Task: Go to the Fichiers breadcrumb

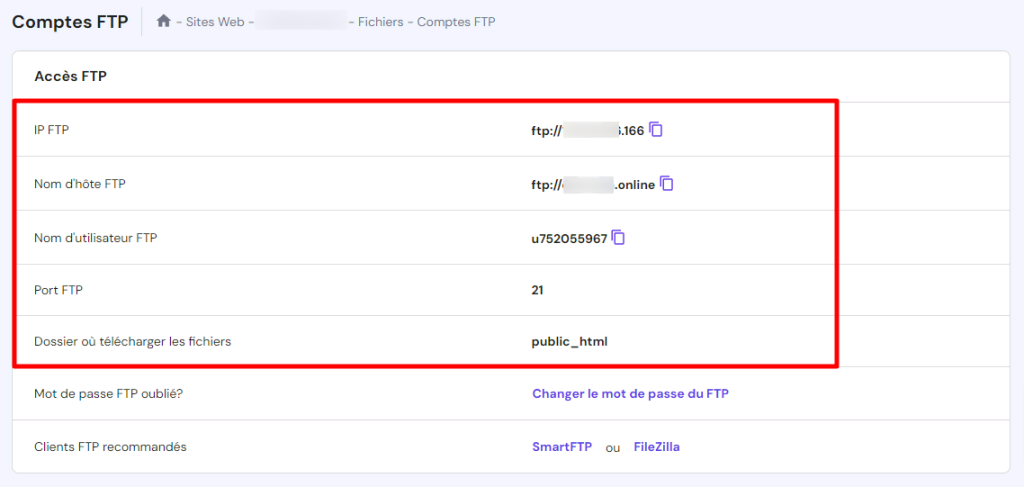Action: pyautogui.click(x=382, y=22)
